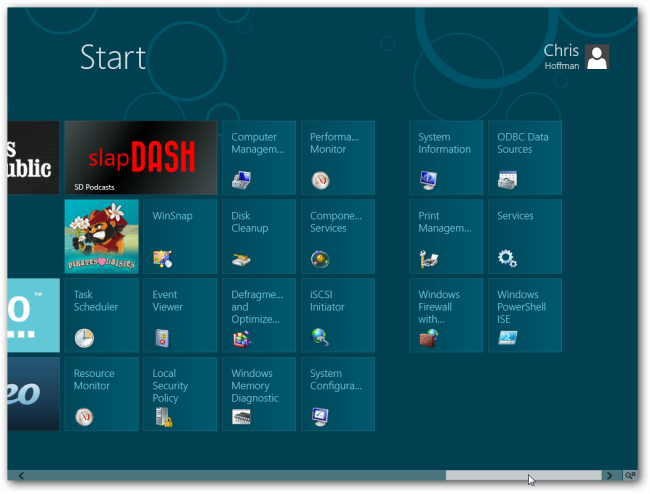Click the scroll right arrow
Screen dimensions: 650x494
609,475
